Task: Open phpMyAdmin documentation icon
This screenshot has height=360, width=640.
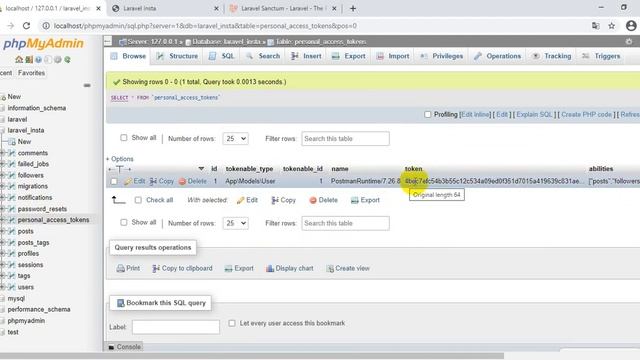Action: (38, 60)
